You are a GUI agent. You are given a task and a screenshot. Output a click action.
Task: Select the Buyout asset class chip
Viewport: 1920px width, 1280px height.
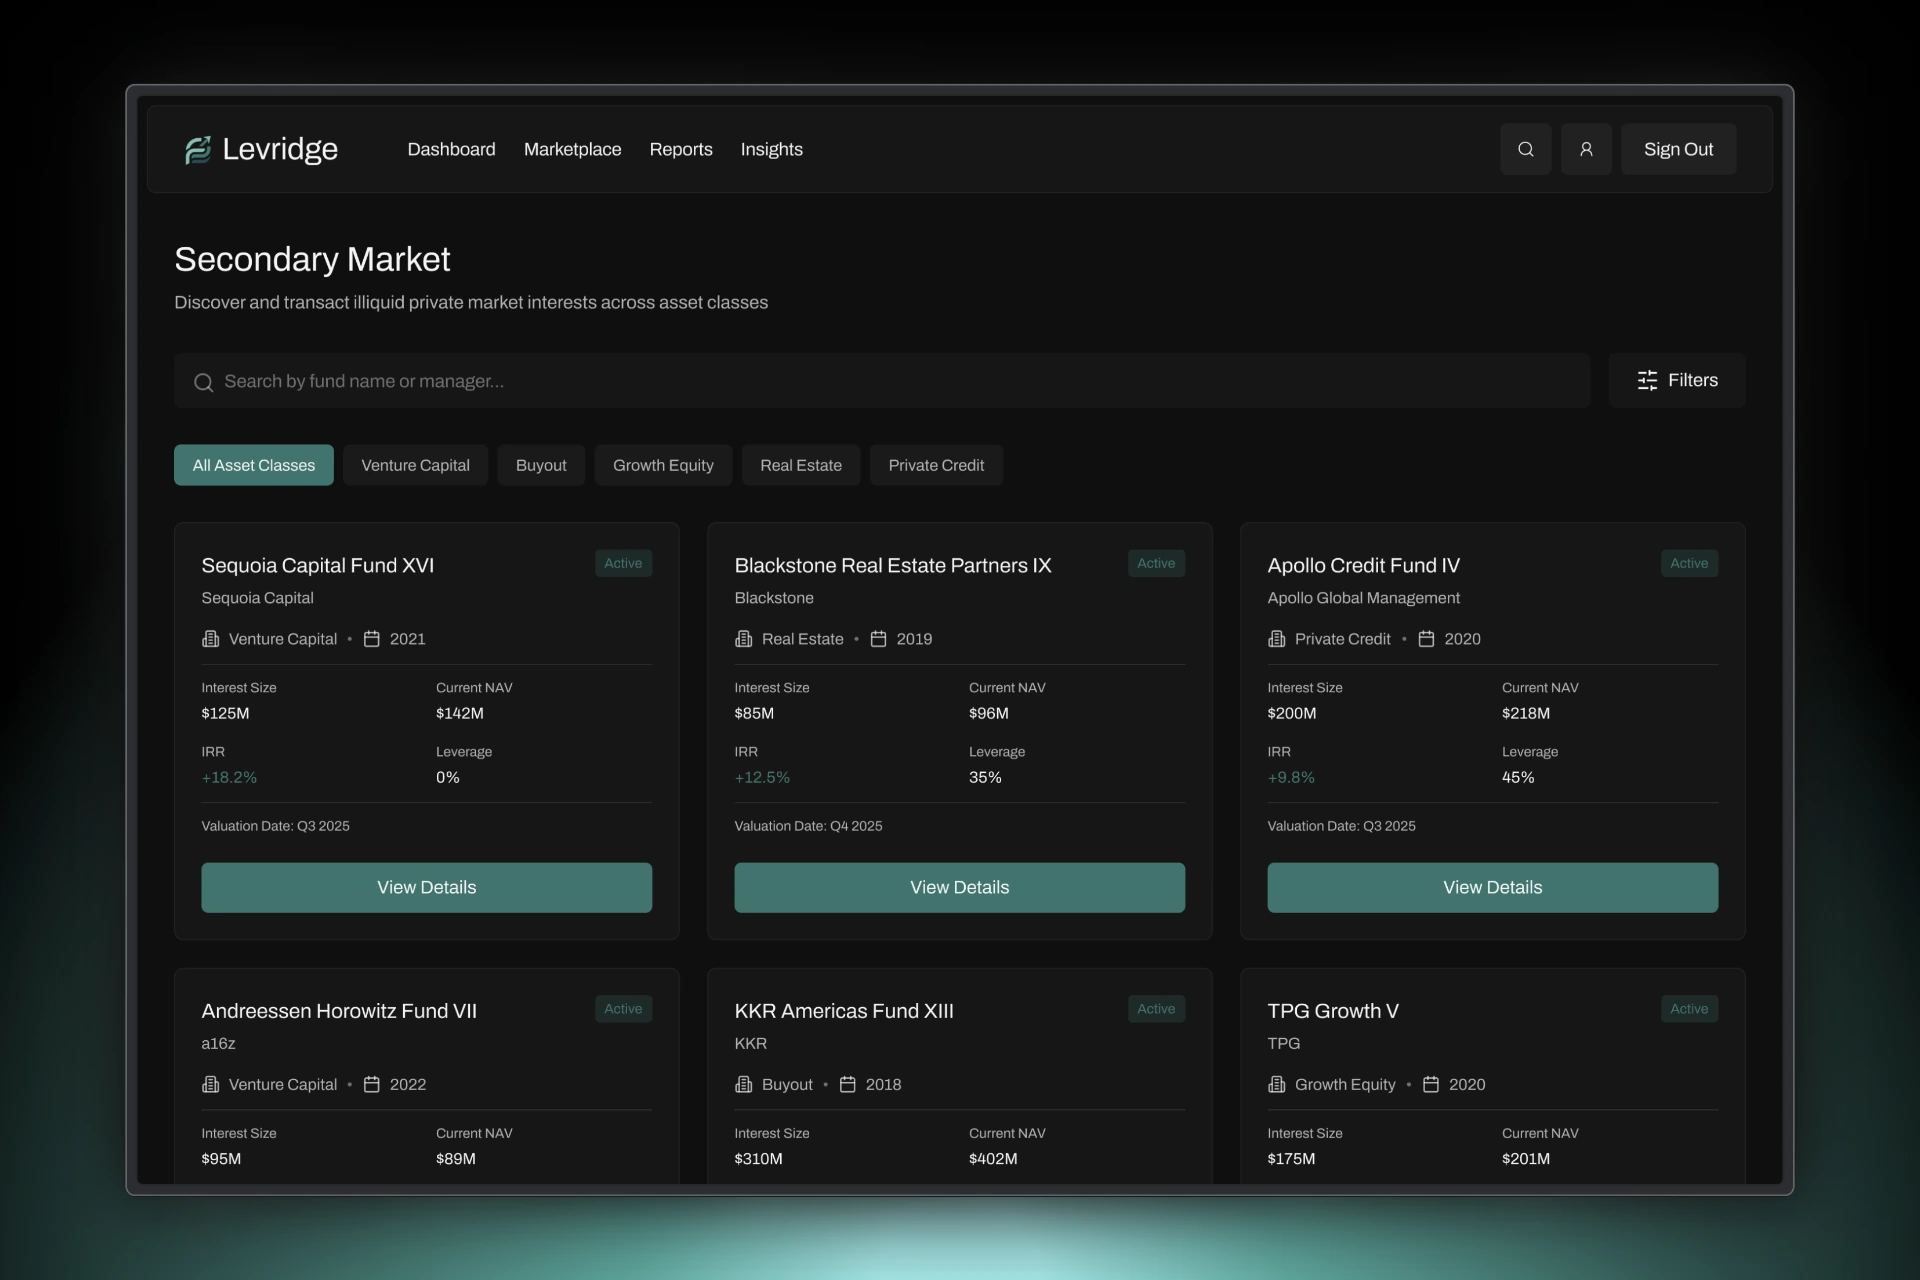541,465
